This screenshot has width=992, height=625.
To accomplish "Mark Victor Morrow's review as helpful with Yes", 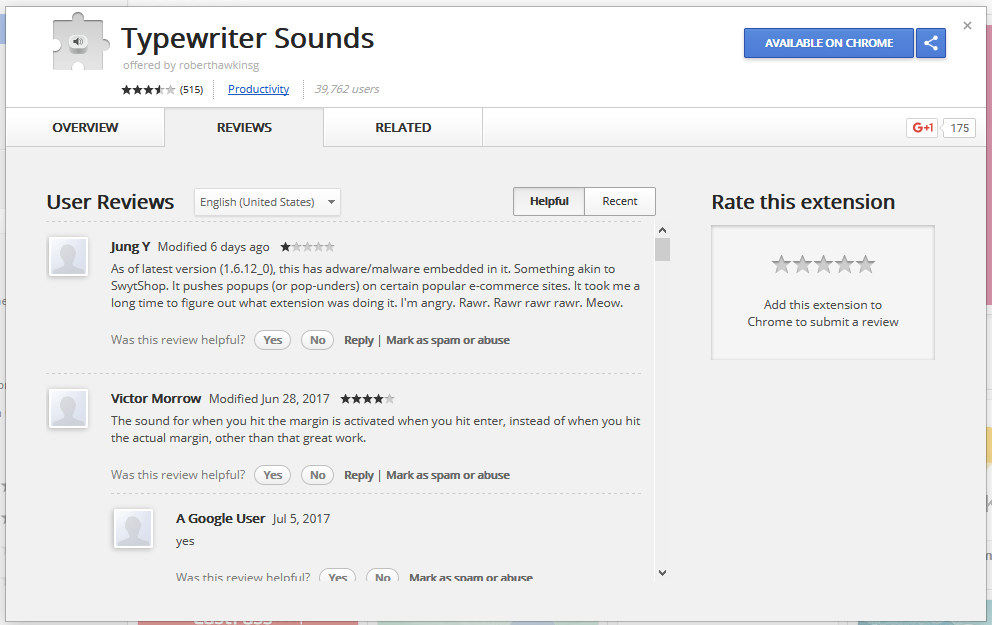I will click(272, 474).
